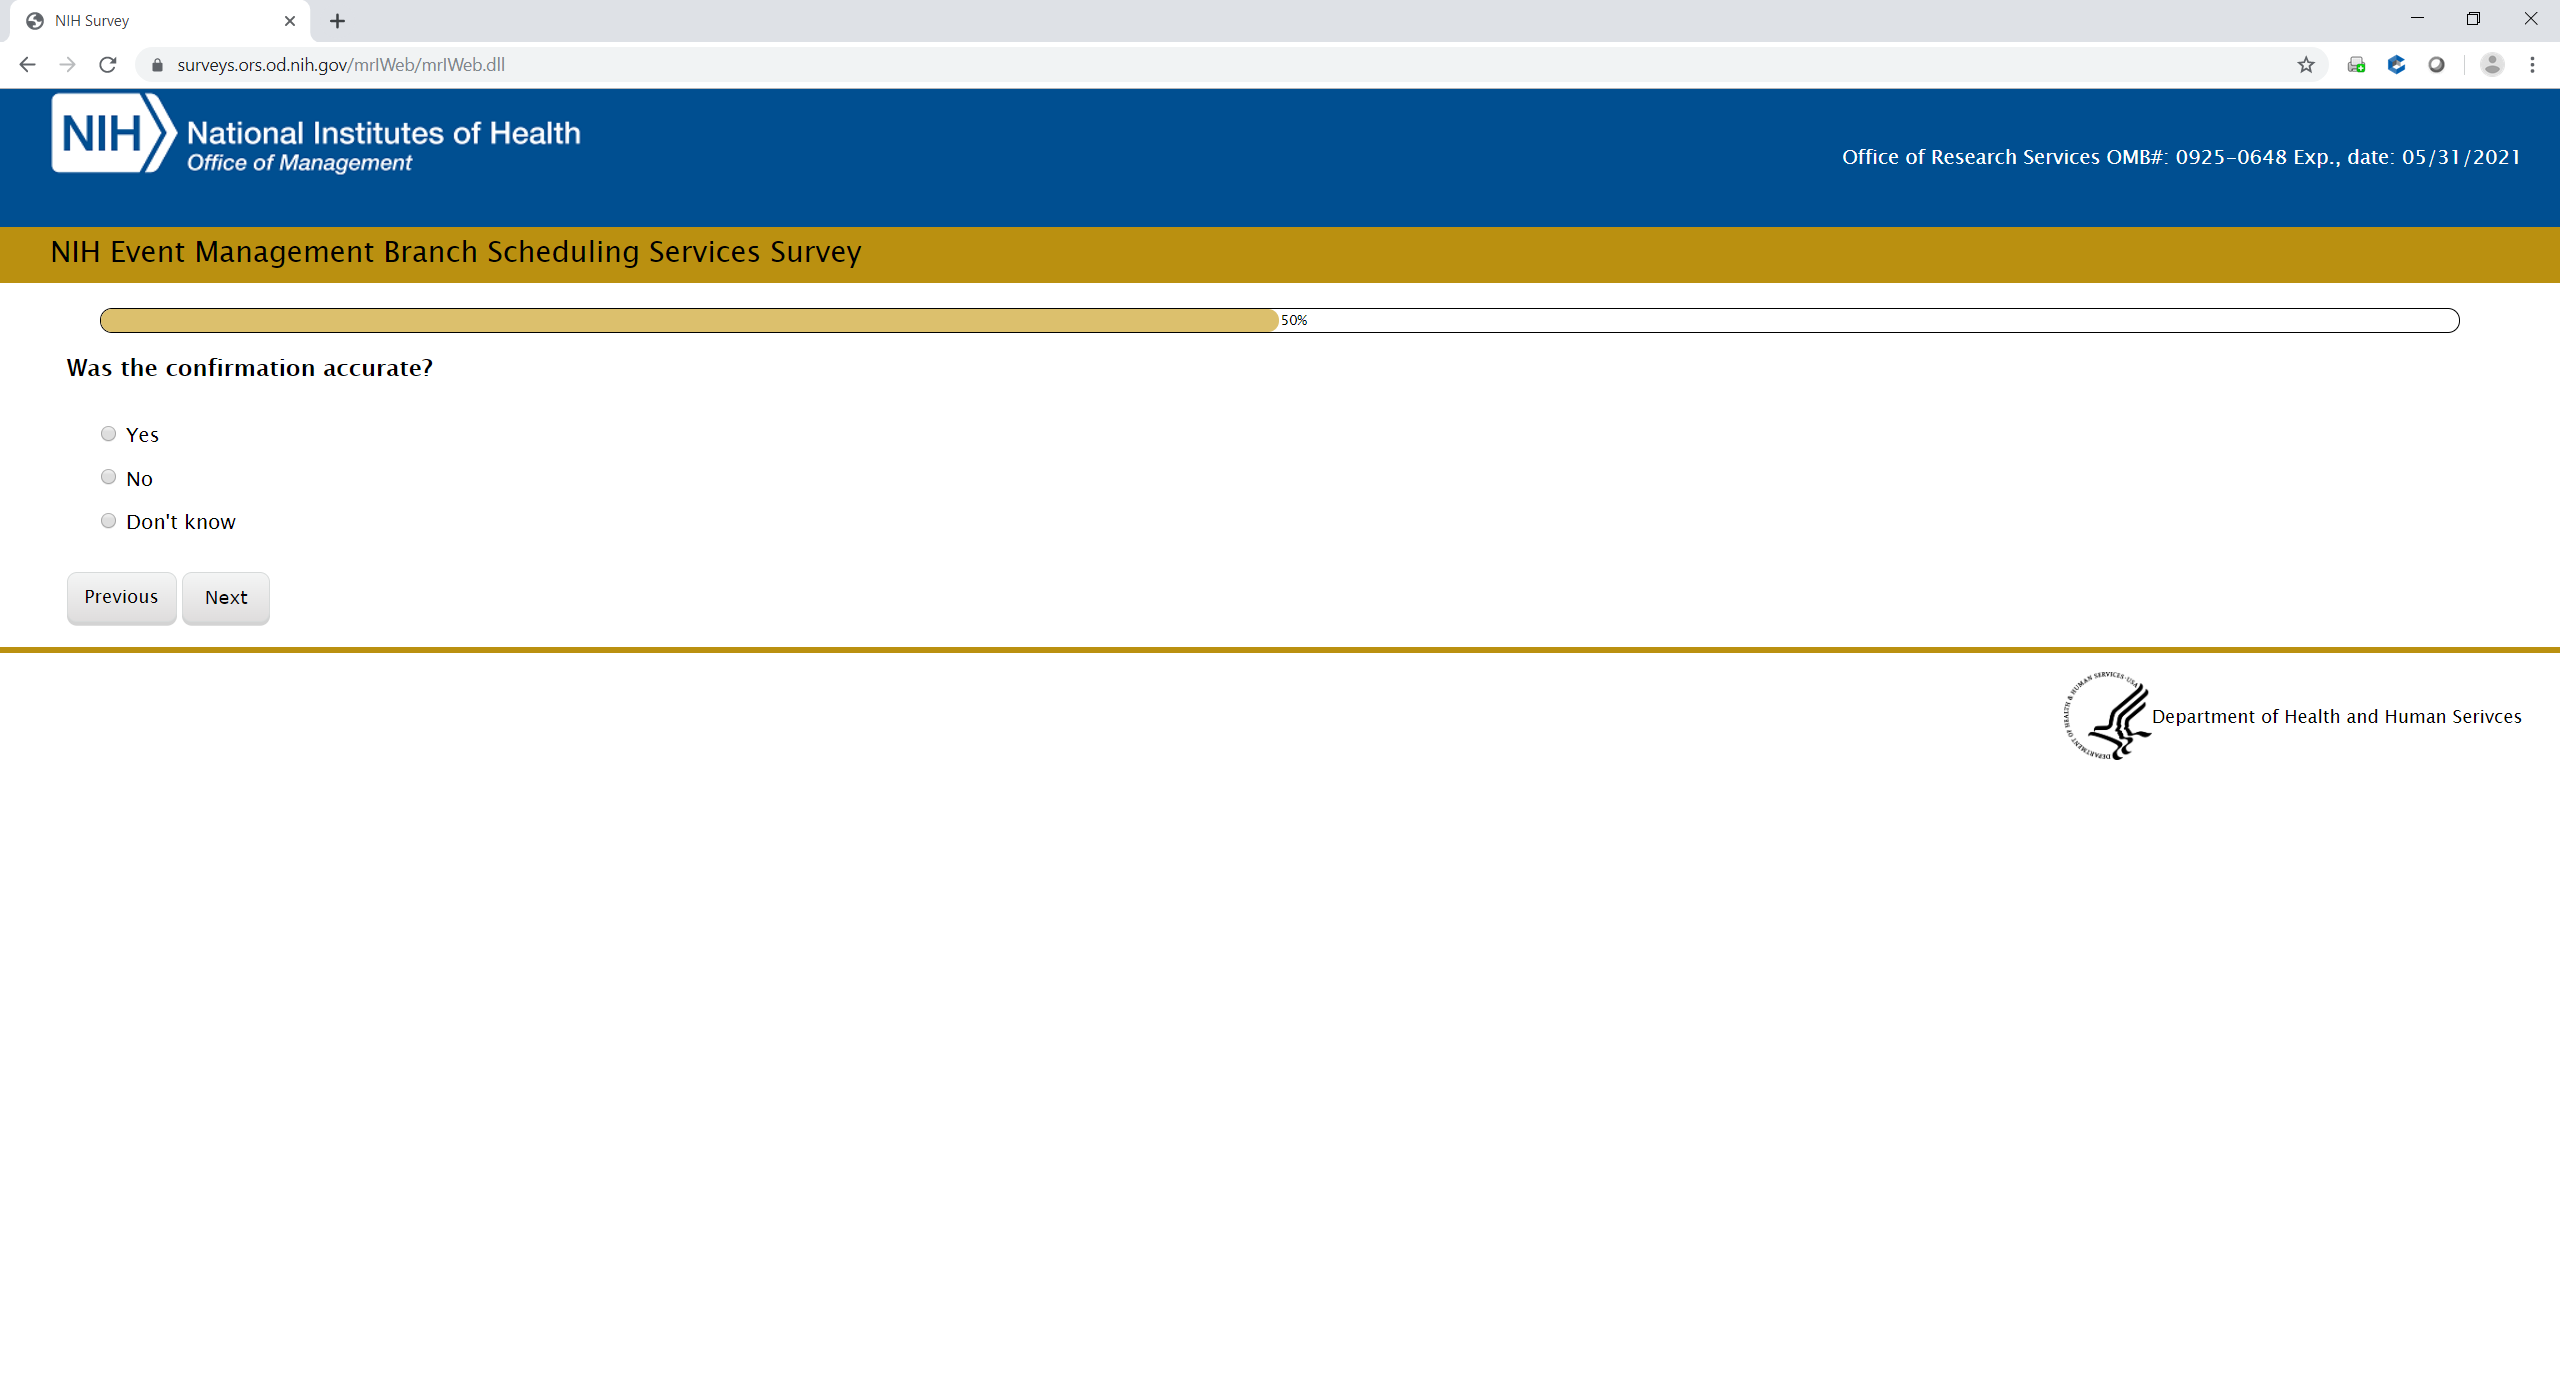Open a new browser tab
Screen dimensions: 2560x1390
[x=337, y=21]
